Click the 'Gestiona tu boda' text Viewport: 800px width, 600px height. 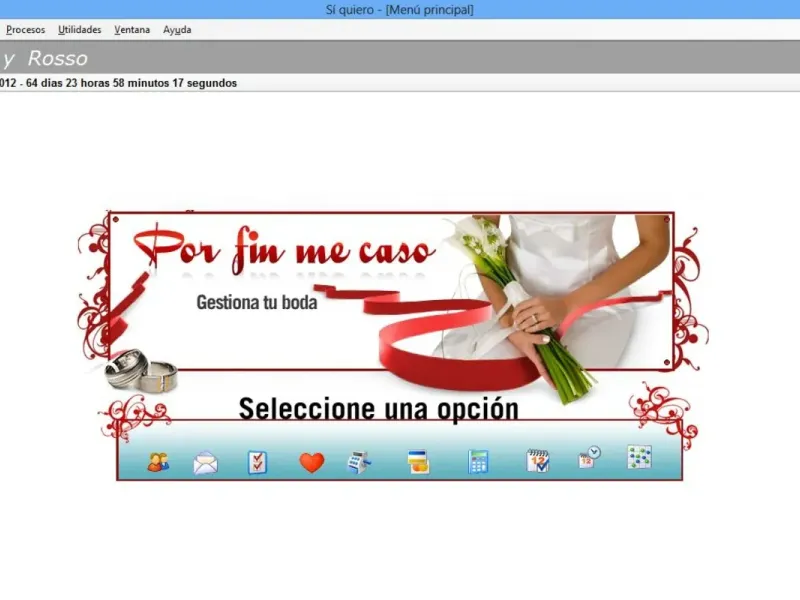pyautogui.click(x=257, y=303)
